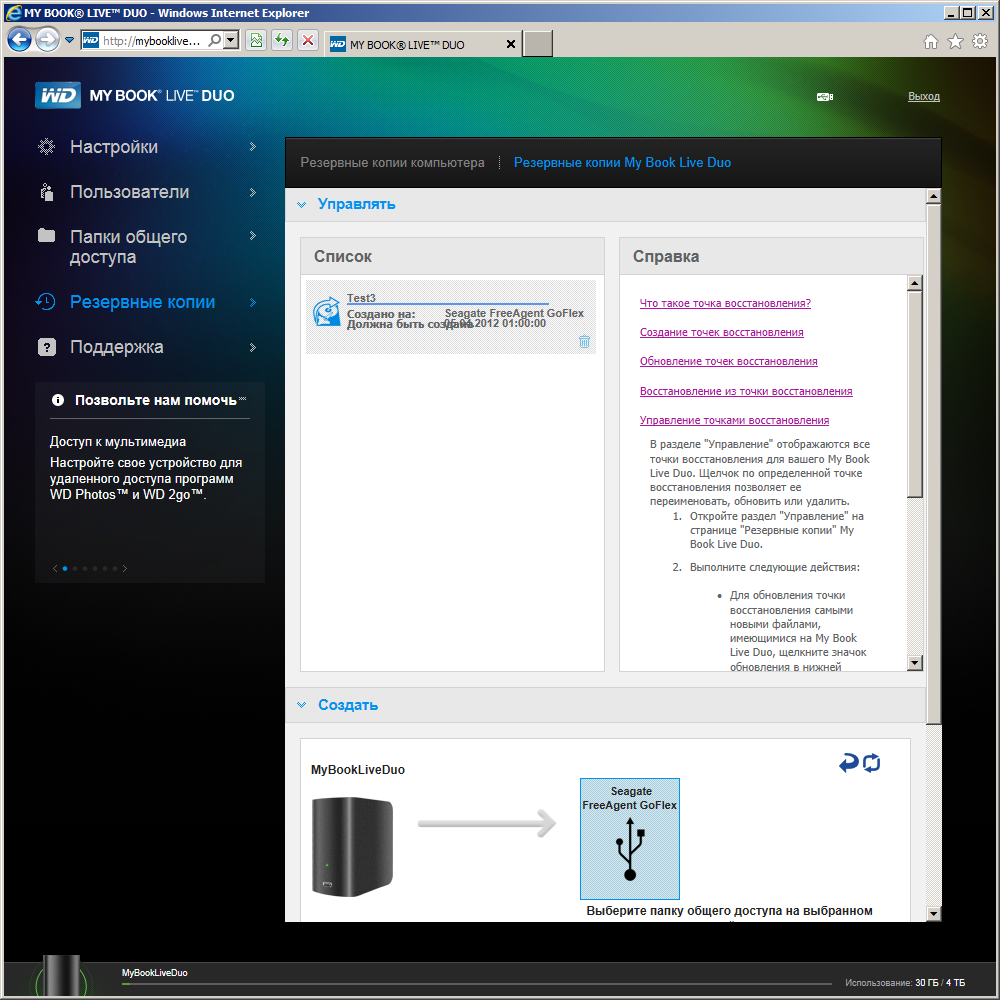Click the refresh devices icon in Создать
Screen dimensions: 1000x1000
point(872,762)
